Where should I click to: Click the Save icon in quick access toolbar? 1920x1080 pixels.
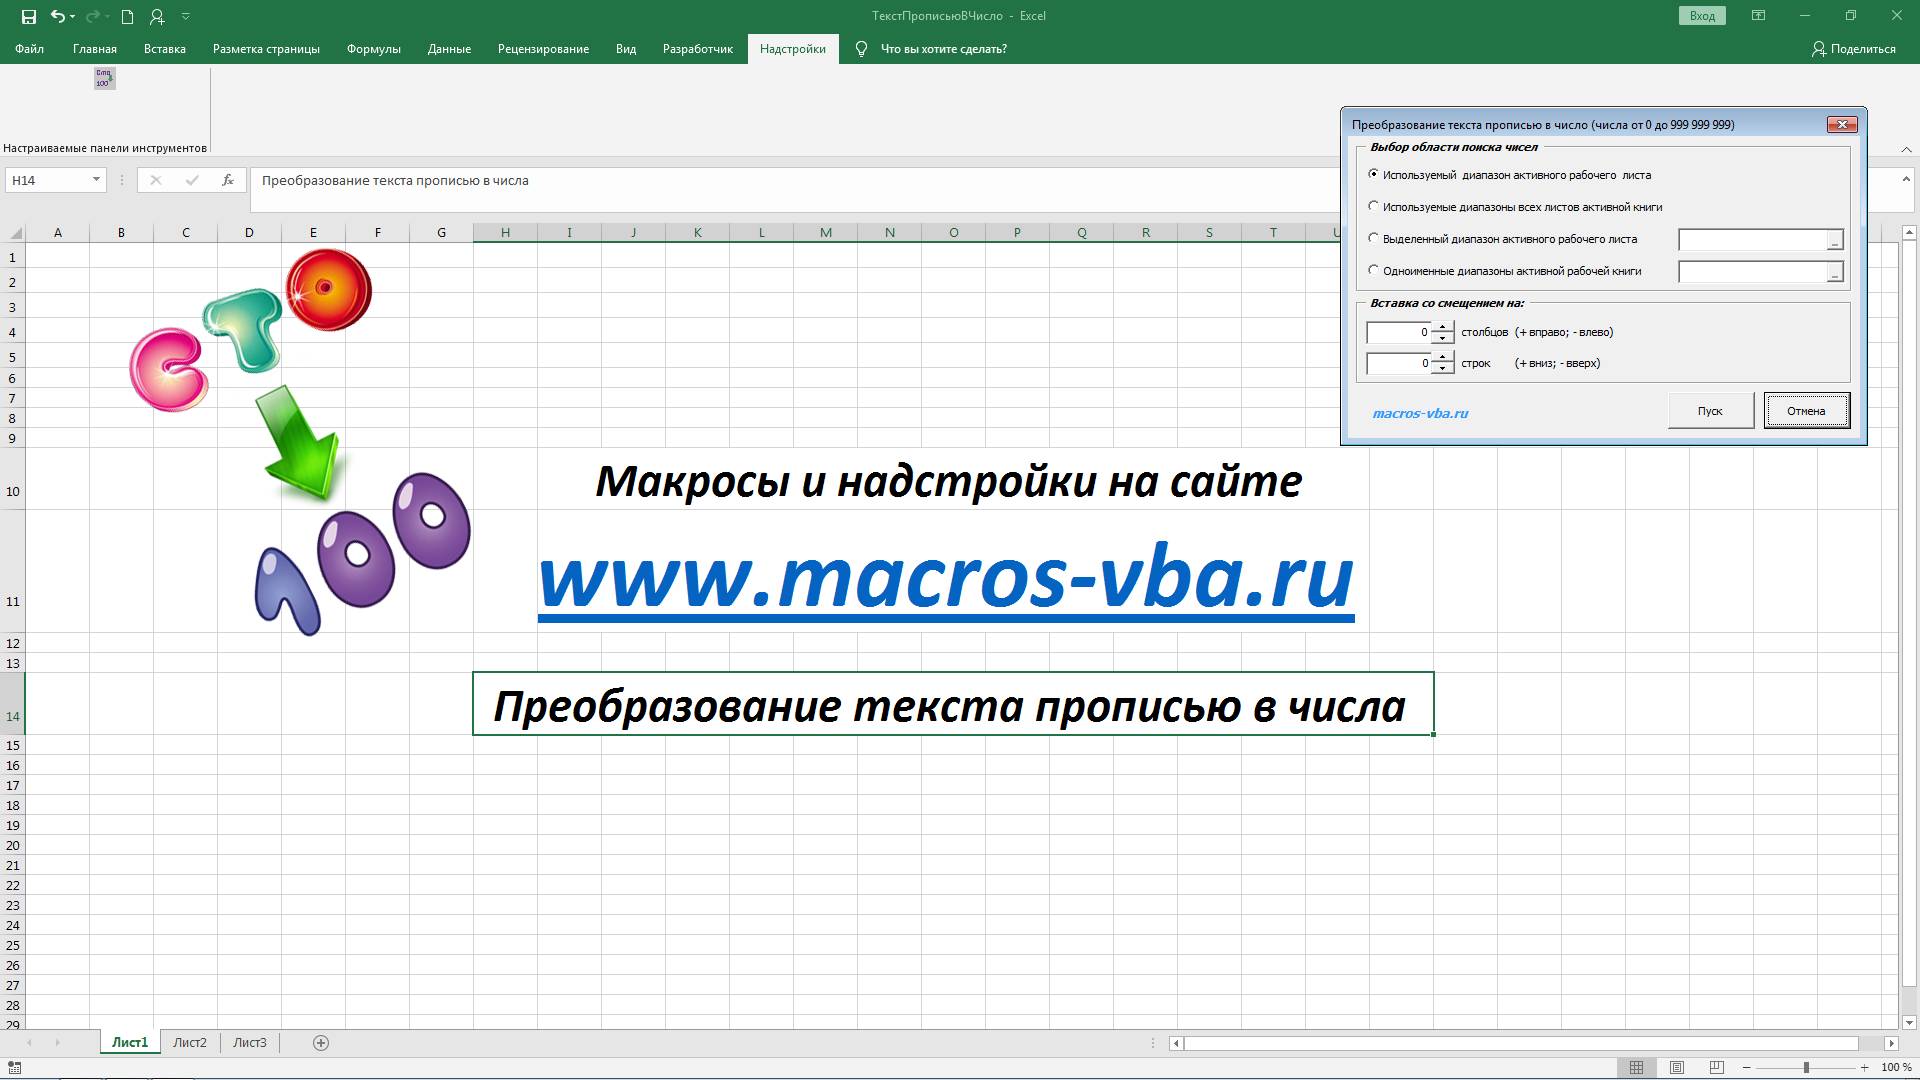[29, 16]
